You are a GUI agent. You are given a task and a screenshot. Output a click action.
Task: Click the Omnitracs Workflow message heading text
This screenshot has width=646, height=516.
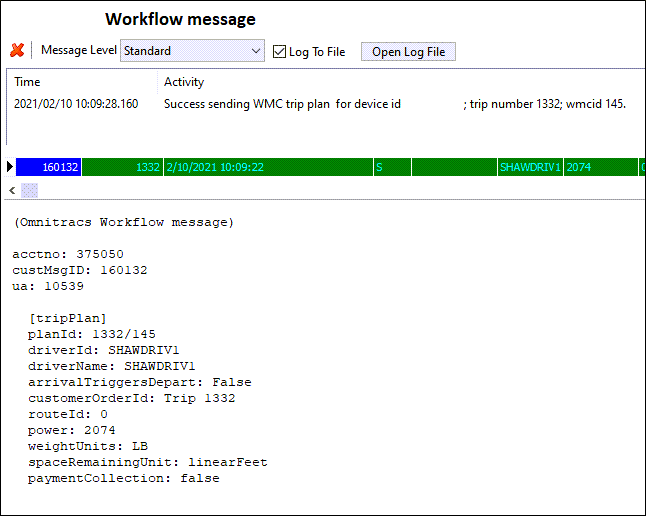coord(124,223)
